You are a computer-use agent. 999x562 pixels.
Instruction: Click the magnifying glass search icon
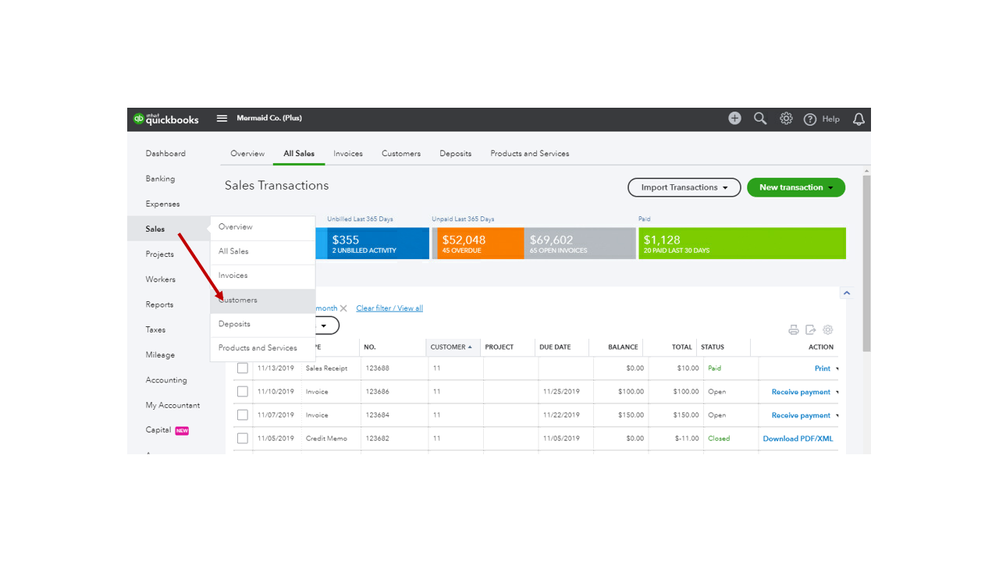(x=760, y=119)
